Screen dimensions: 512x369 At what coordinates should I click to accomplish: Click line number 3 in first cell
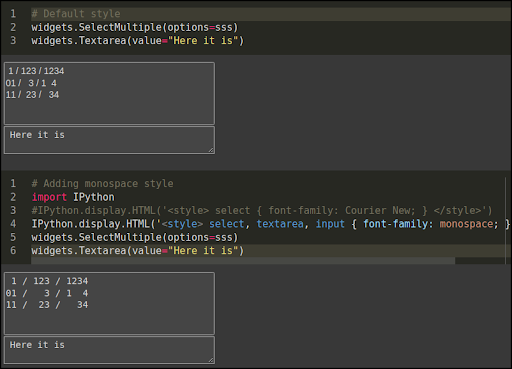click(x=13, y=41)
